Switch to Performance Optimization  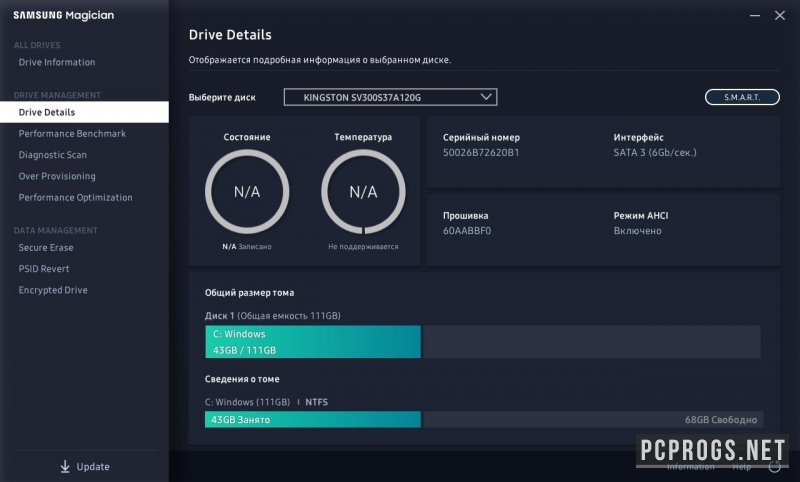(x=75, y=198)
